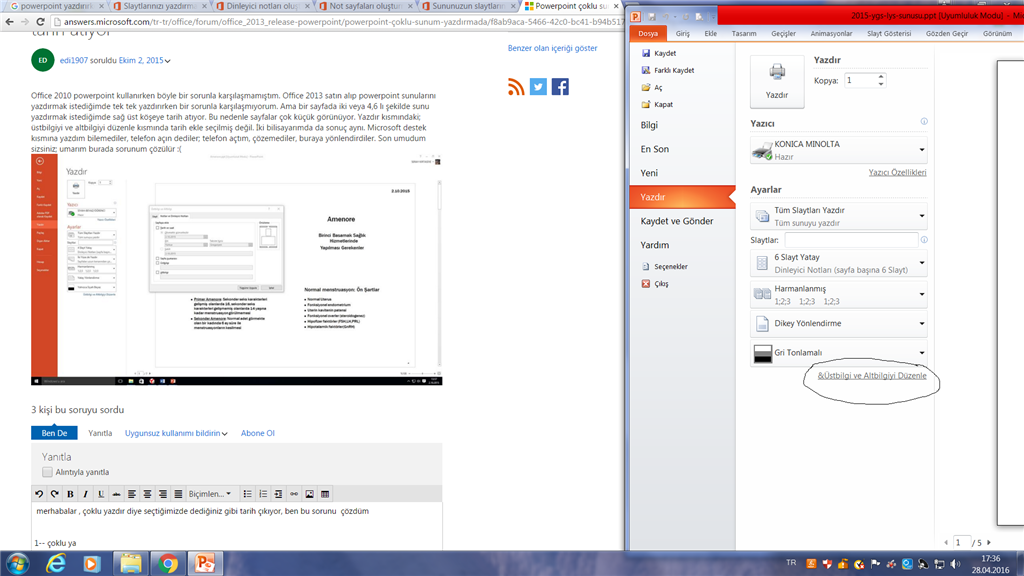Open the Dosya ribbon tab

648,33
